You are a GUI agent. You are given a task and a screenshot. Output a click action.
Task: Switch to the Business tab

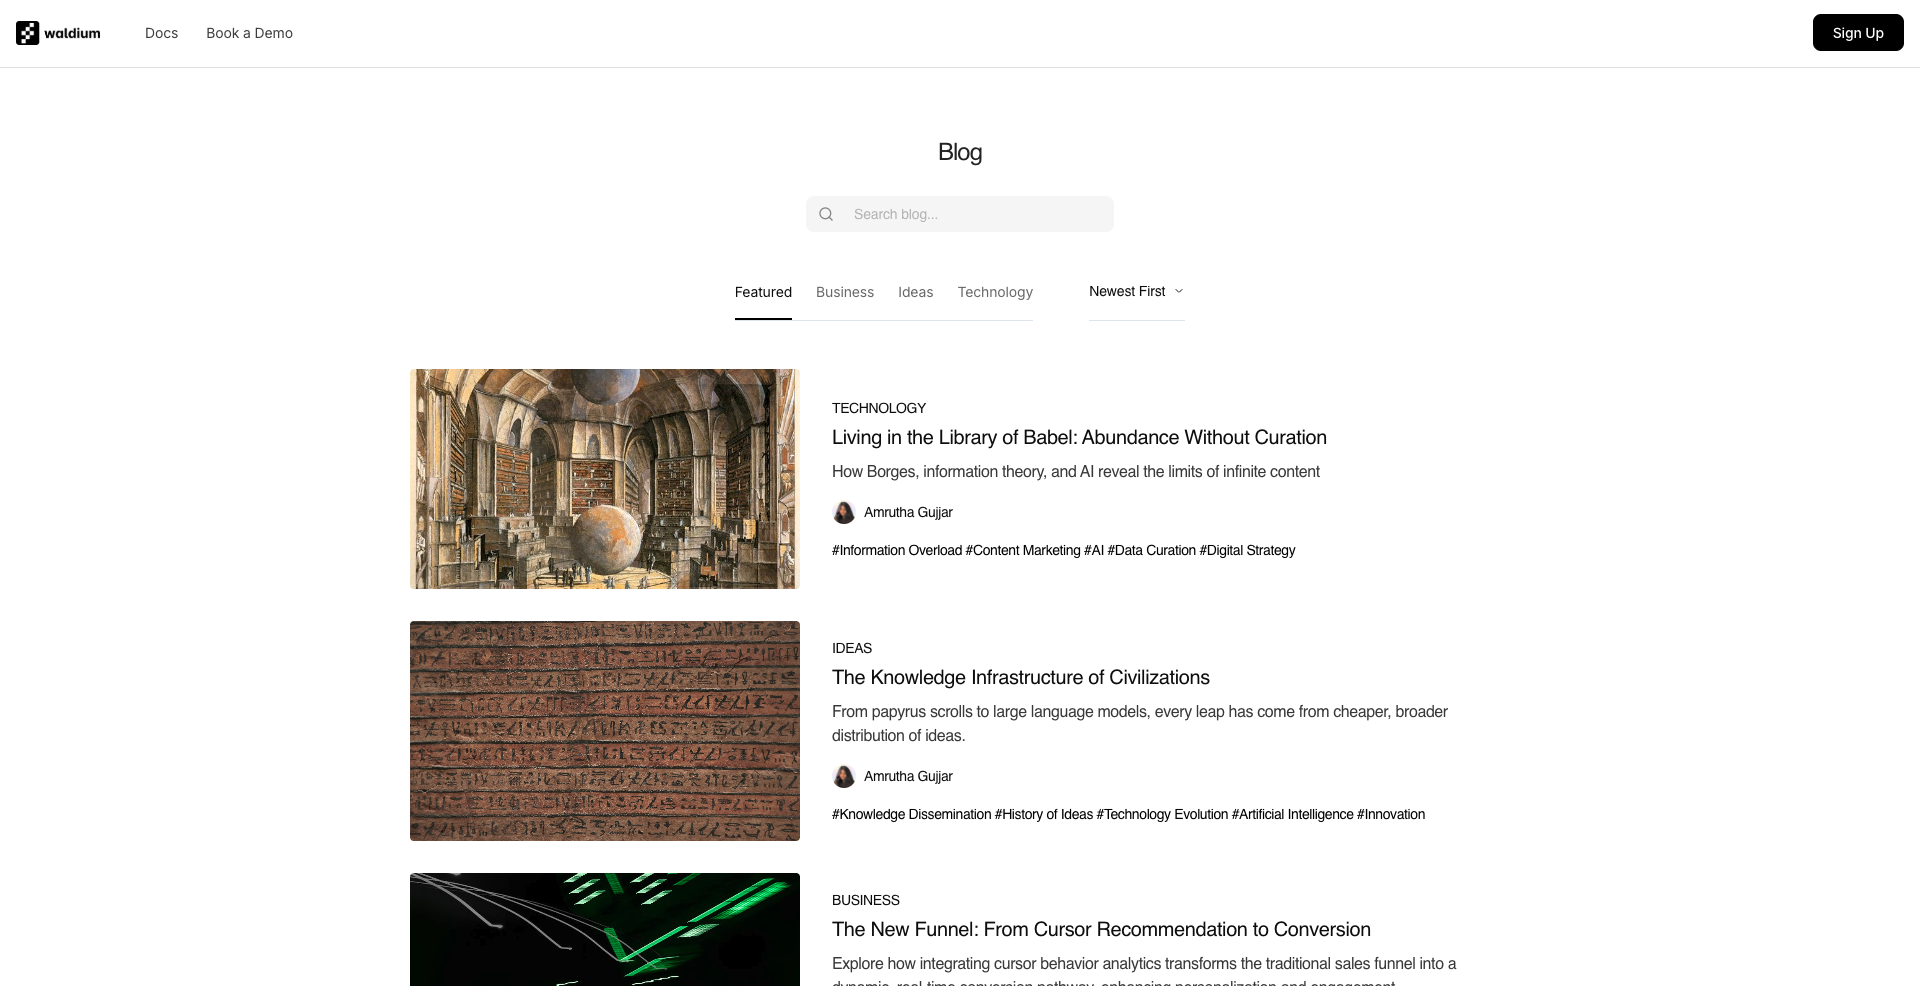tap(845, 292)
